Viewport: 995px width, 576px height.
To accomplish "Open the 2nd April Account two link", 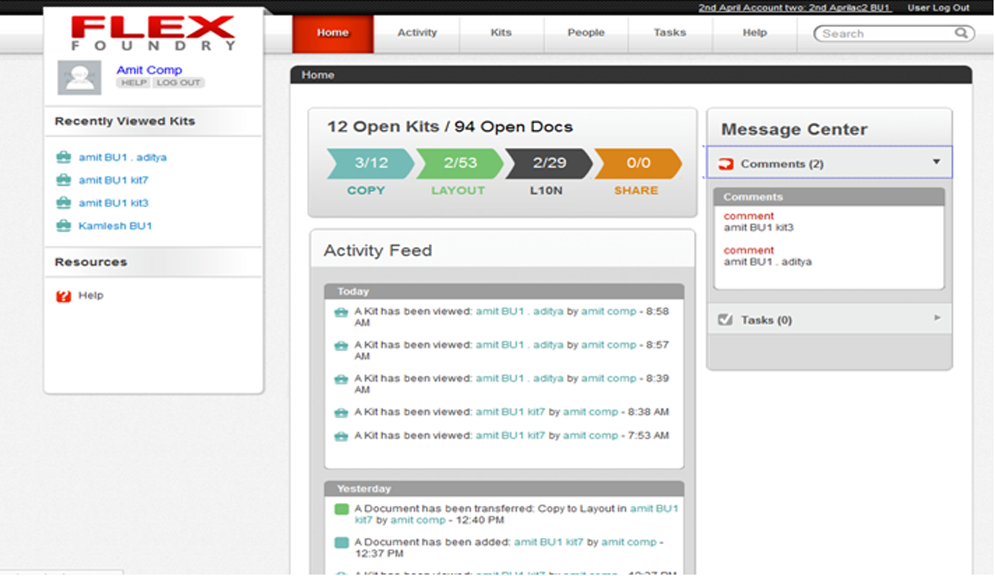I will [794, 8].
